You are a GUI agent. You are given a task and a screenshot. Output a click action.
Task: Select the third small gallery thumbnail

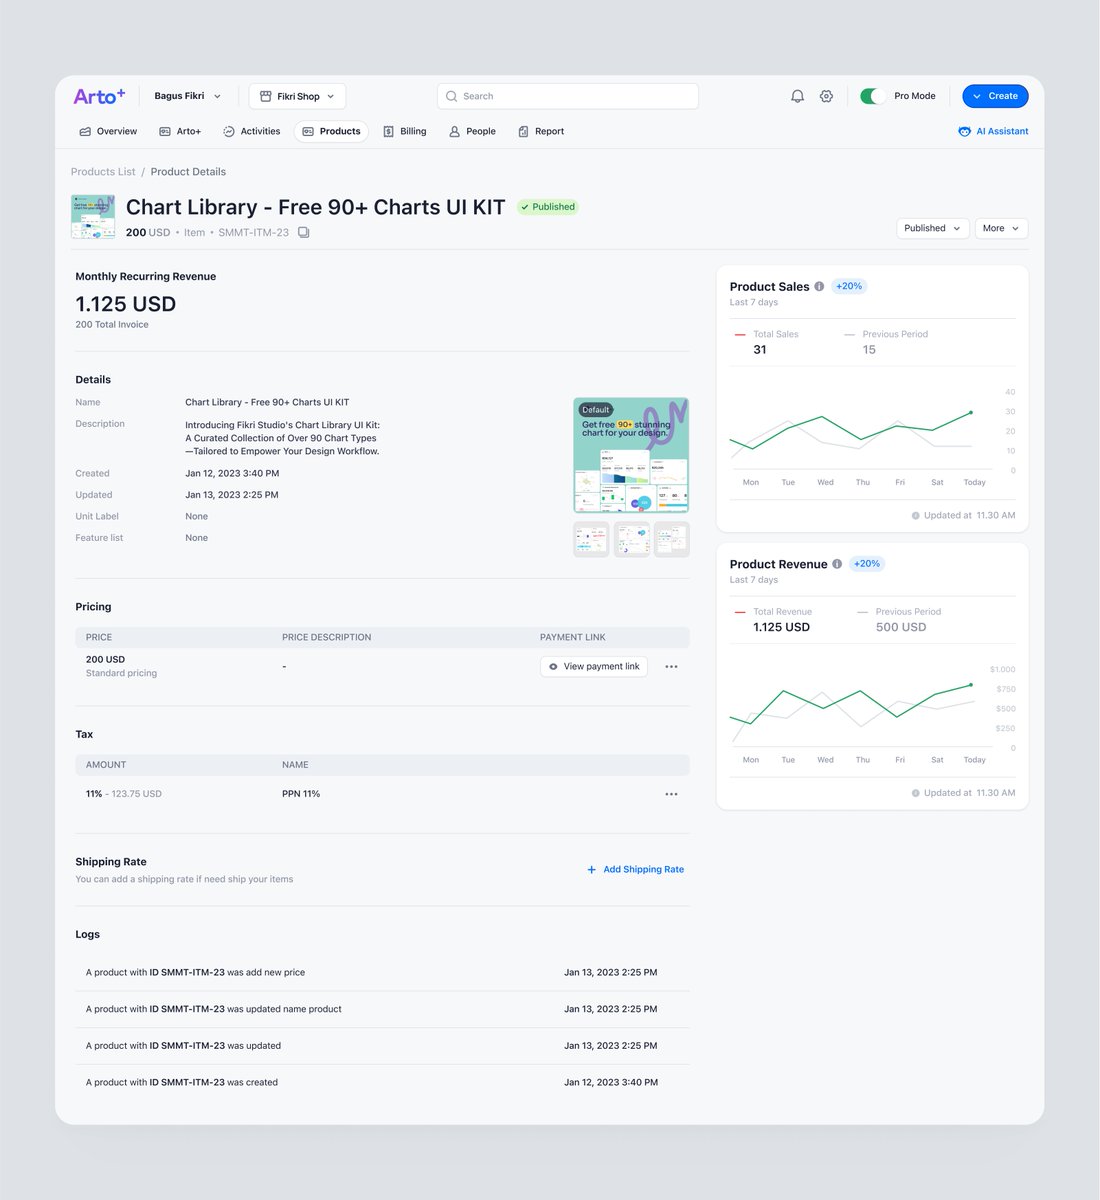(672, 540)
